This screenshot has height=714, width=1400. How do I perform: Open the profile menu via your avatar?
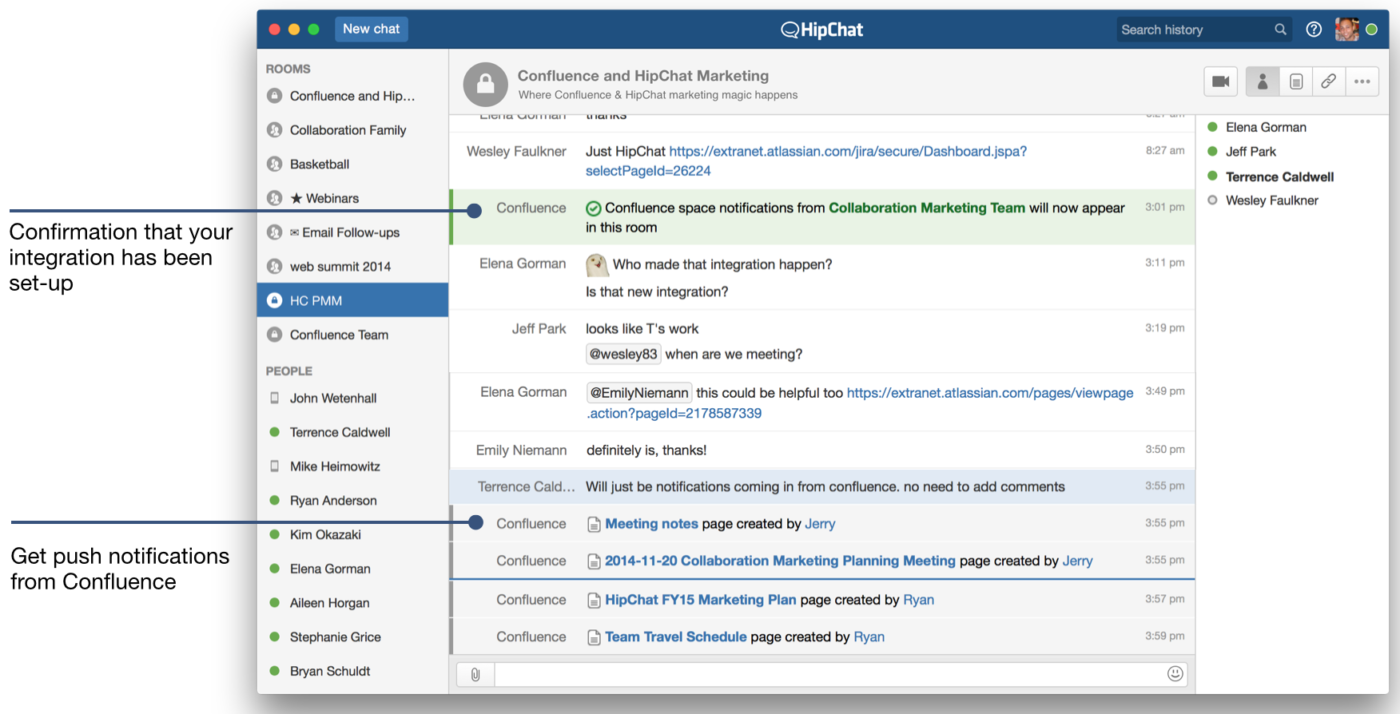1347,29
